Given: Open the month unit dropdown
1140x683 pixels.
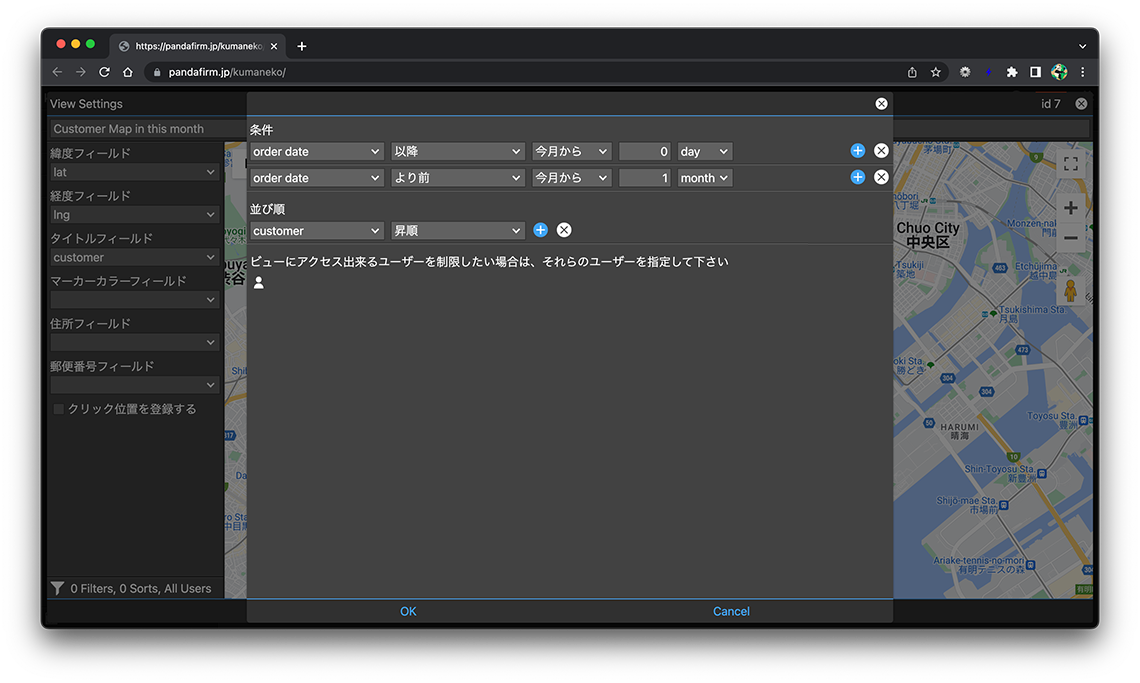Looking at the screenshot, I should tap(705, 177).
